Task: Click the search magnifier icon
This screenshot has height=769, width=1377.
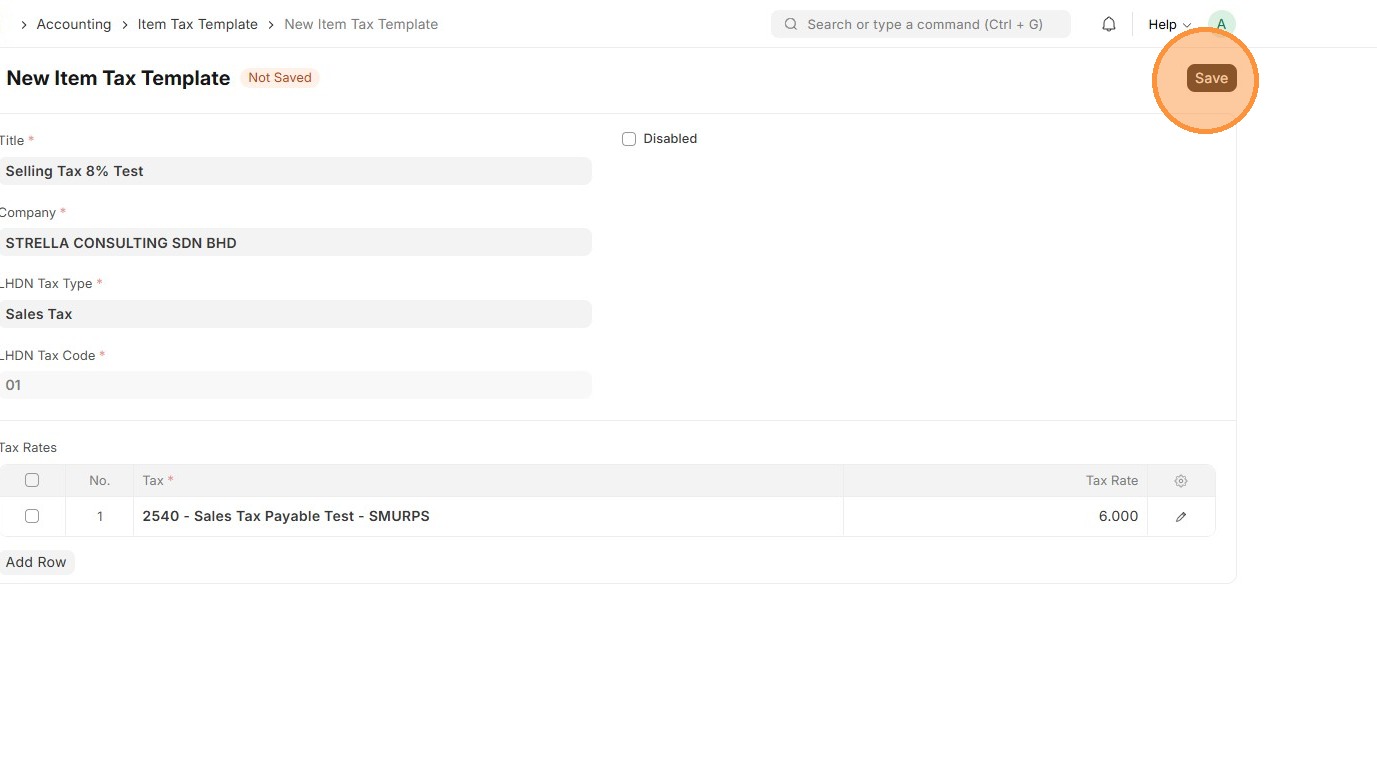Action: [x=791, y=24]
